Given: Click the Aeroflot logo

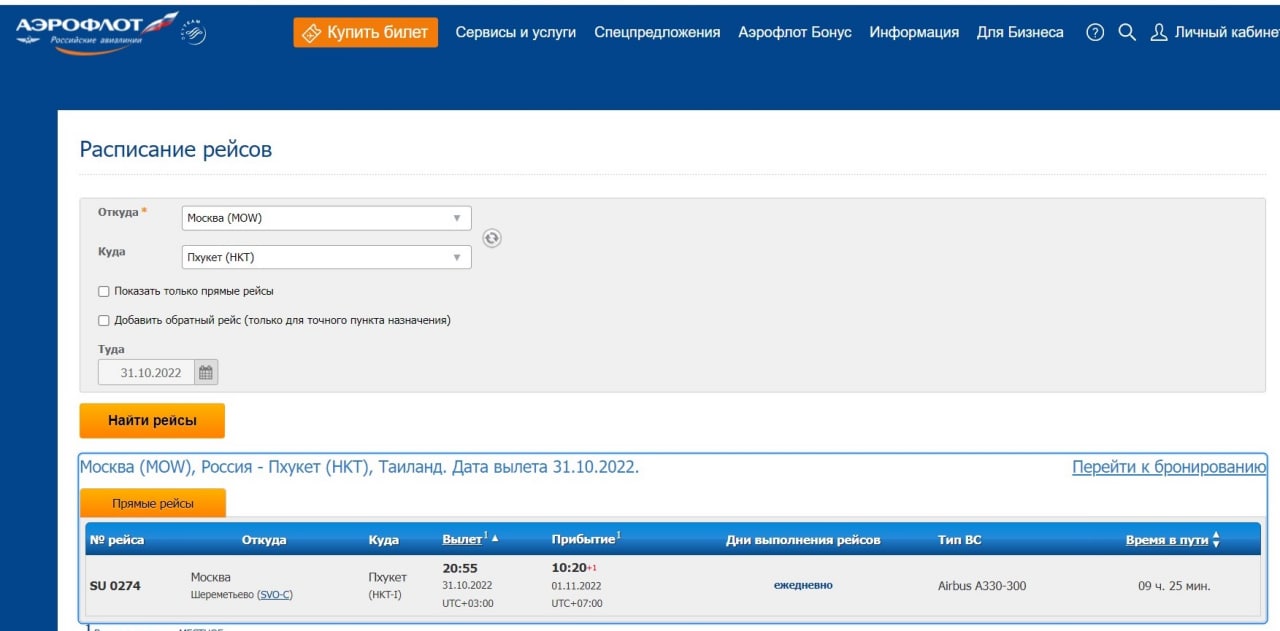Looking at the screenshot, I should (95, 32).
